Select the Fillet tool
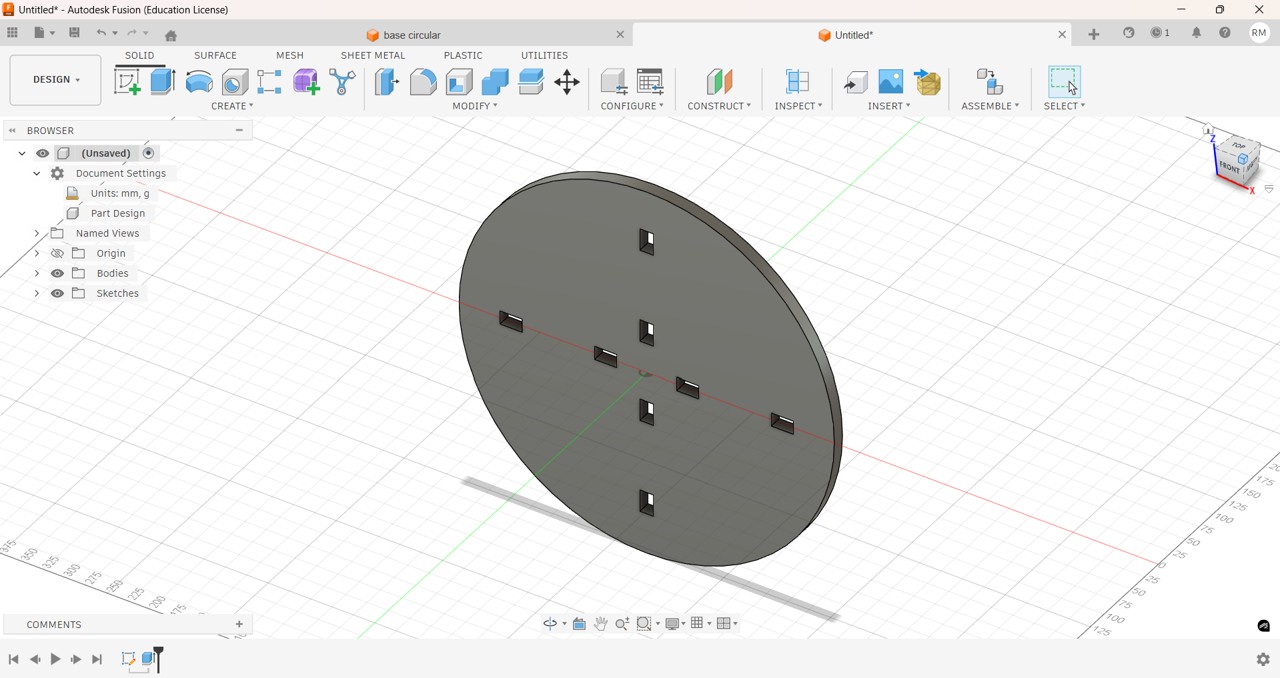Viewport: 1280px width, 678px height. [423, 82]
